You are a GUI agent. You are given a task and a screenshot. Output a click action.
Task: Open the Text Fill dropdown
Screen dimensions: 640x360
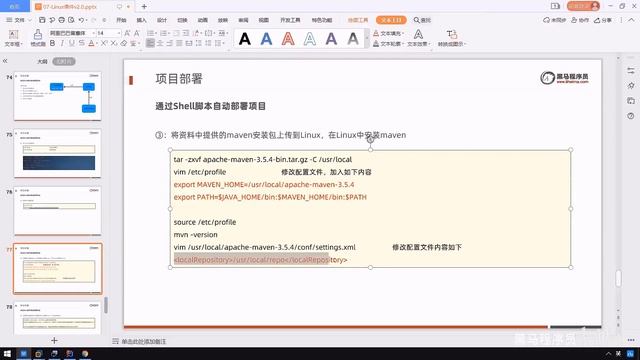tap(388, 33)
